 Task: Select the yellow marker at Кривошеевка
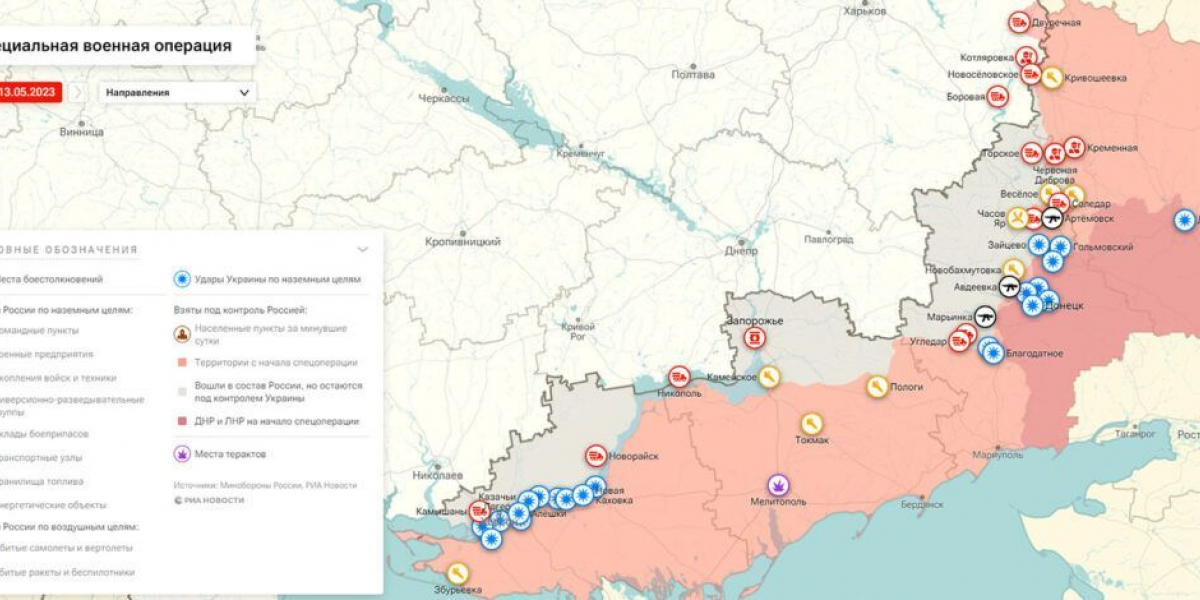(x=1052, y=77)
